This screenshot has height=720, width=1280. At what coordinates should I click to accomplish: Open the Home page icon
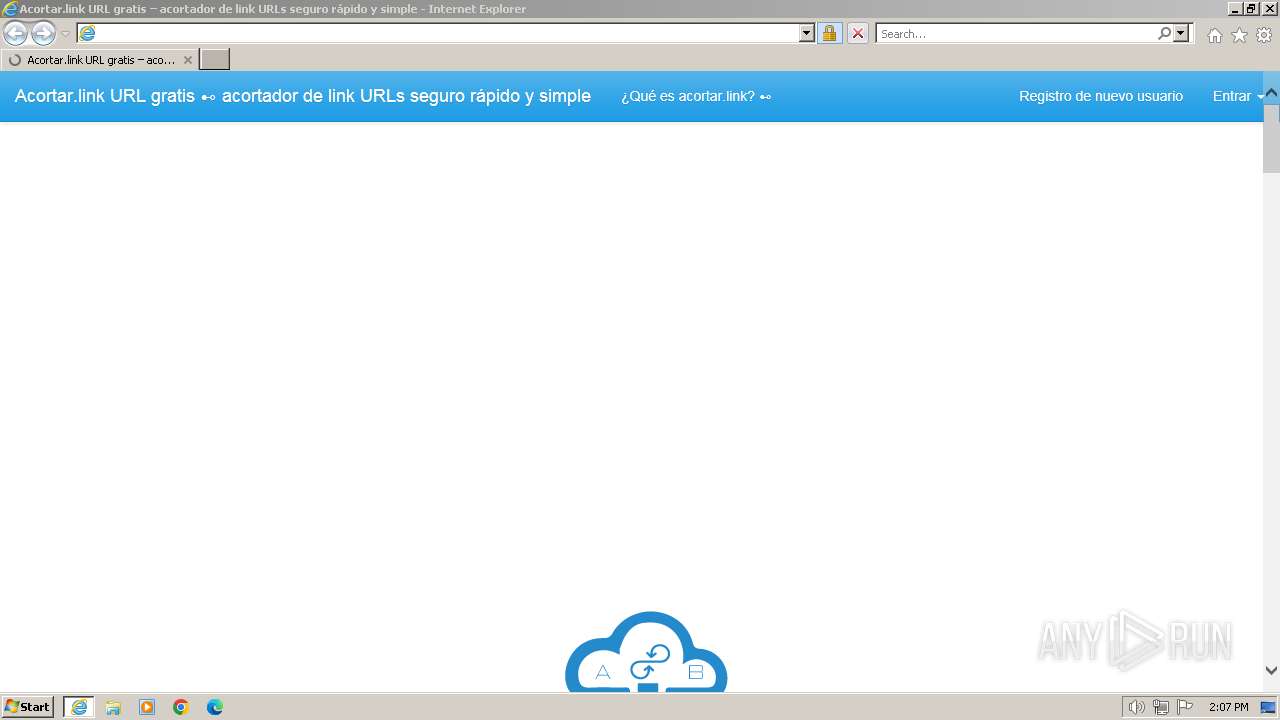tap(1214, 35)
